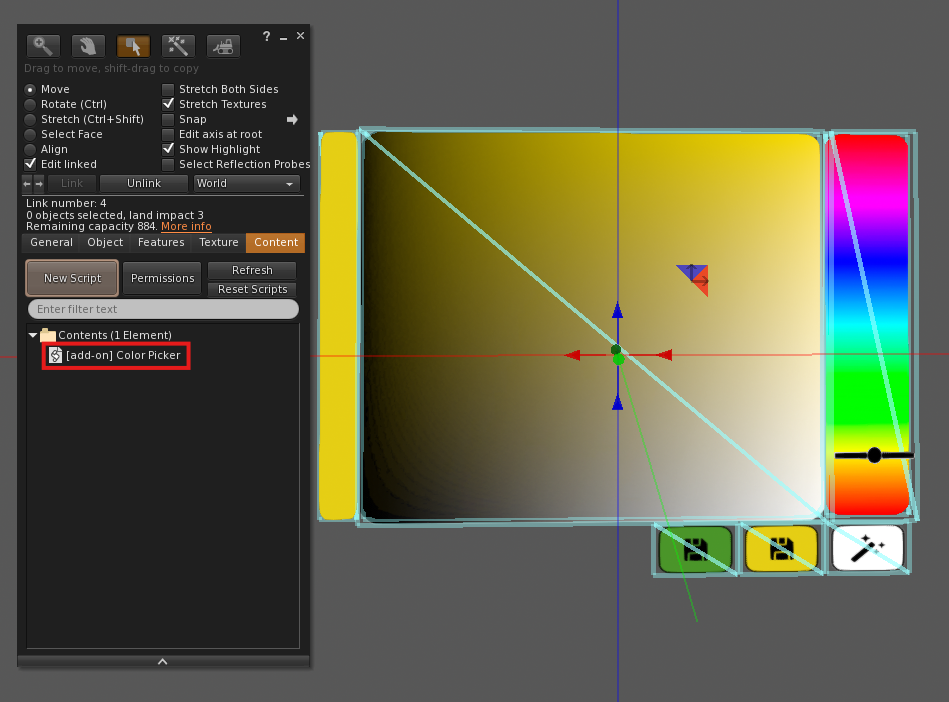Open the Features tab
Screen dimensions: 949x702
pyautogui.click(x=161, y=242)
